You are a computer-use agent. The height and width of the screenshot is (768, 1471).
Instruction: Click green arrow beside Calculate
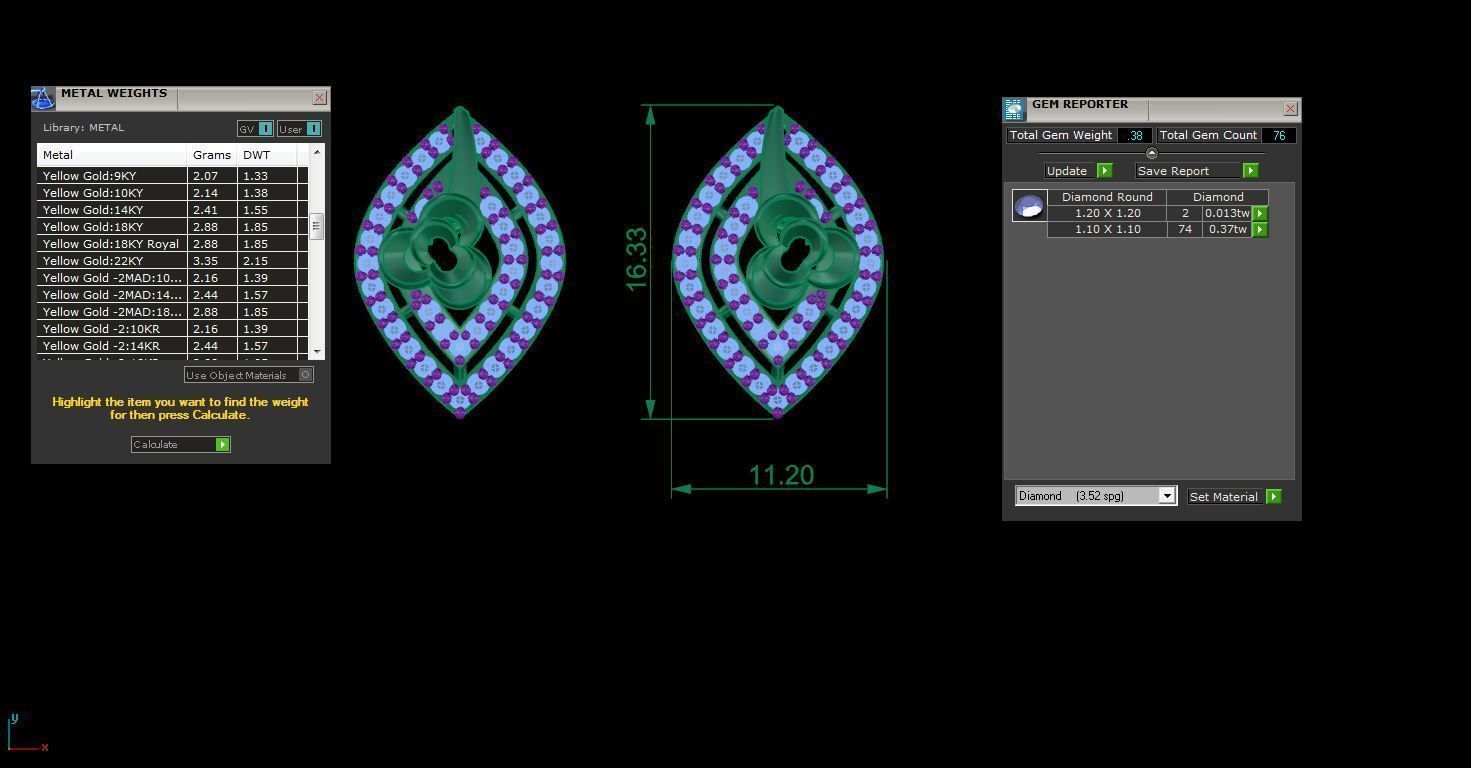click(222, 445)
